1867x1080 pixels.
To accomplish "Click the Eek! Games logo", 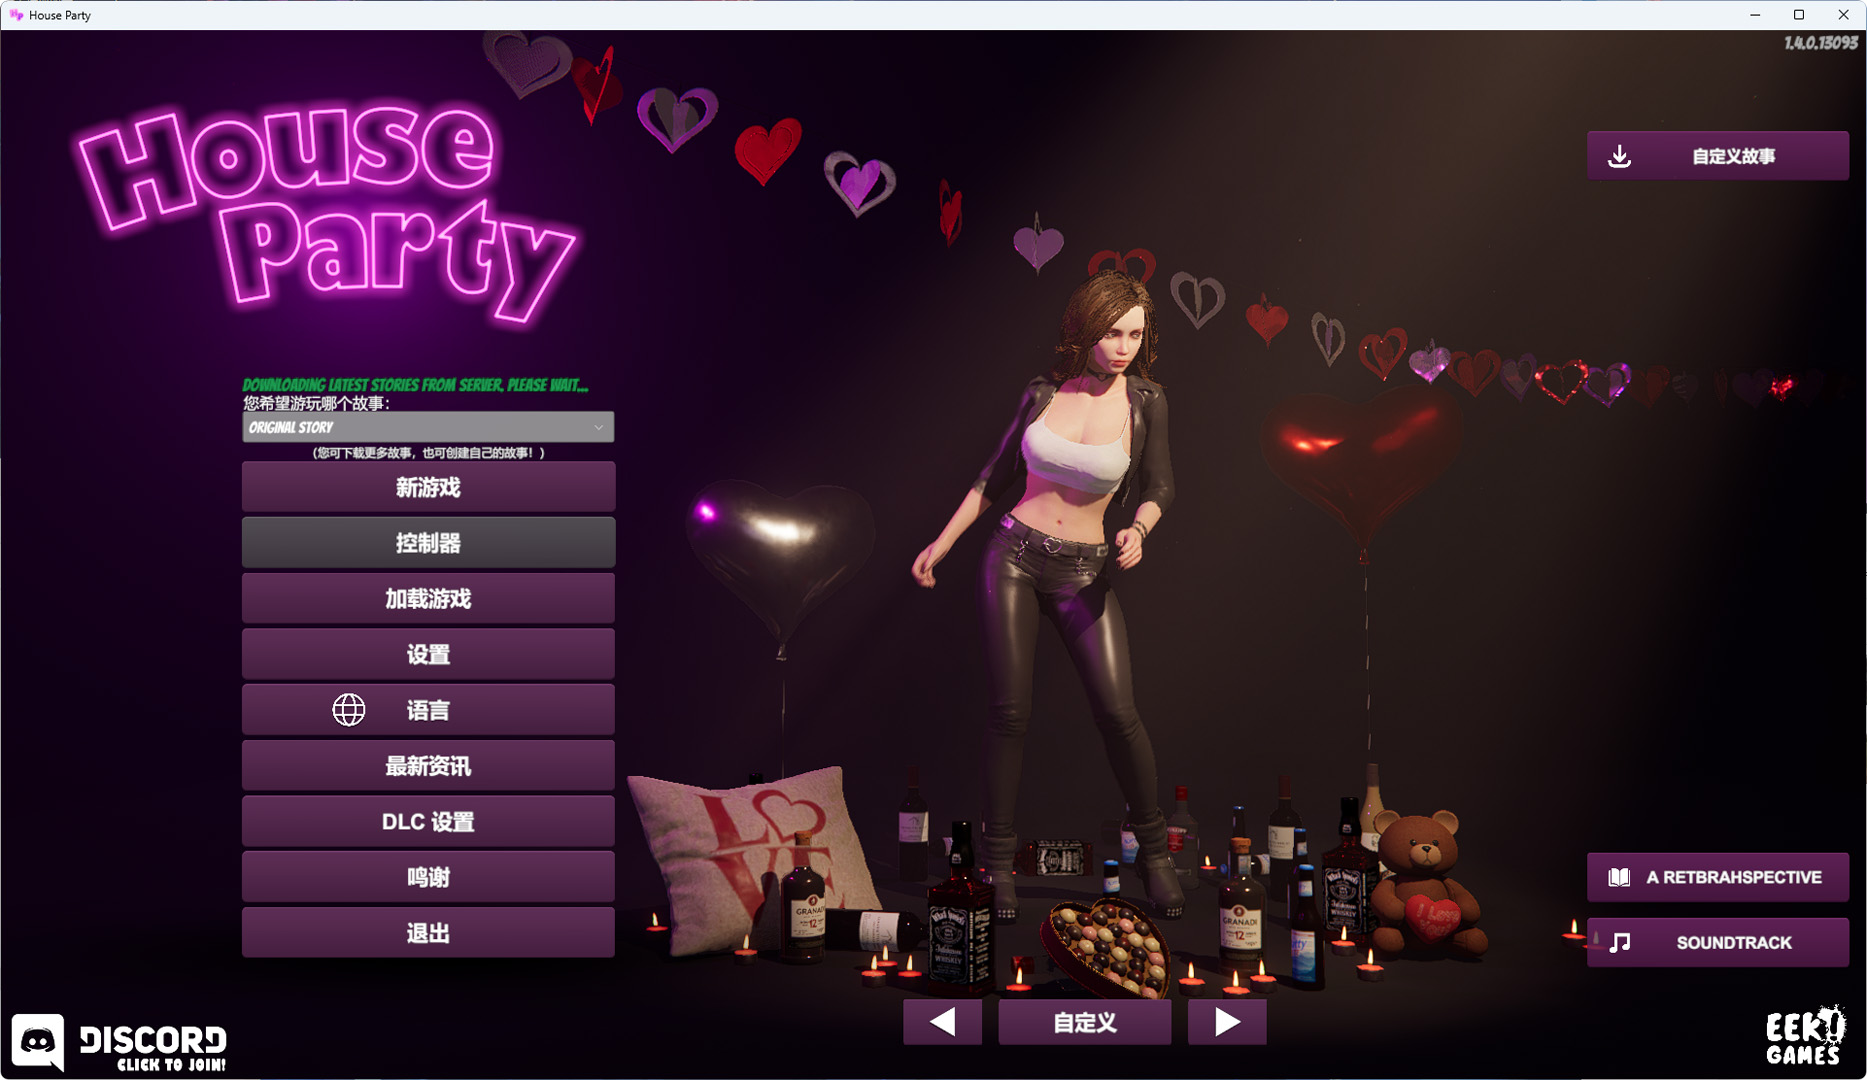I will [1805, 1037].
